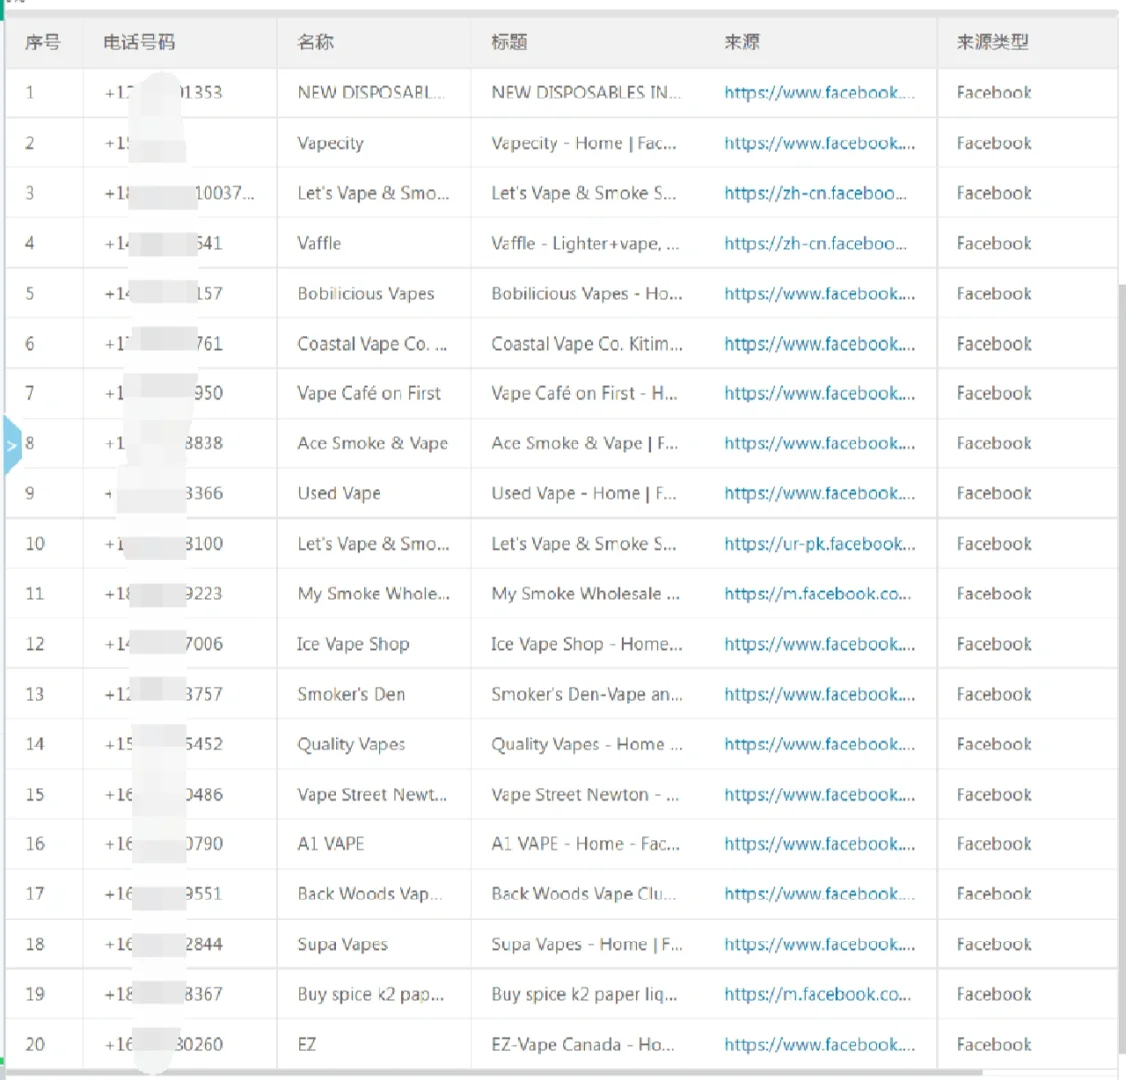Screen dimensions: 1126x1080
Task: Select phone number ending 3838 in row 8
Action: [164, 444]
